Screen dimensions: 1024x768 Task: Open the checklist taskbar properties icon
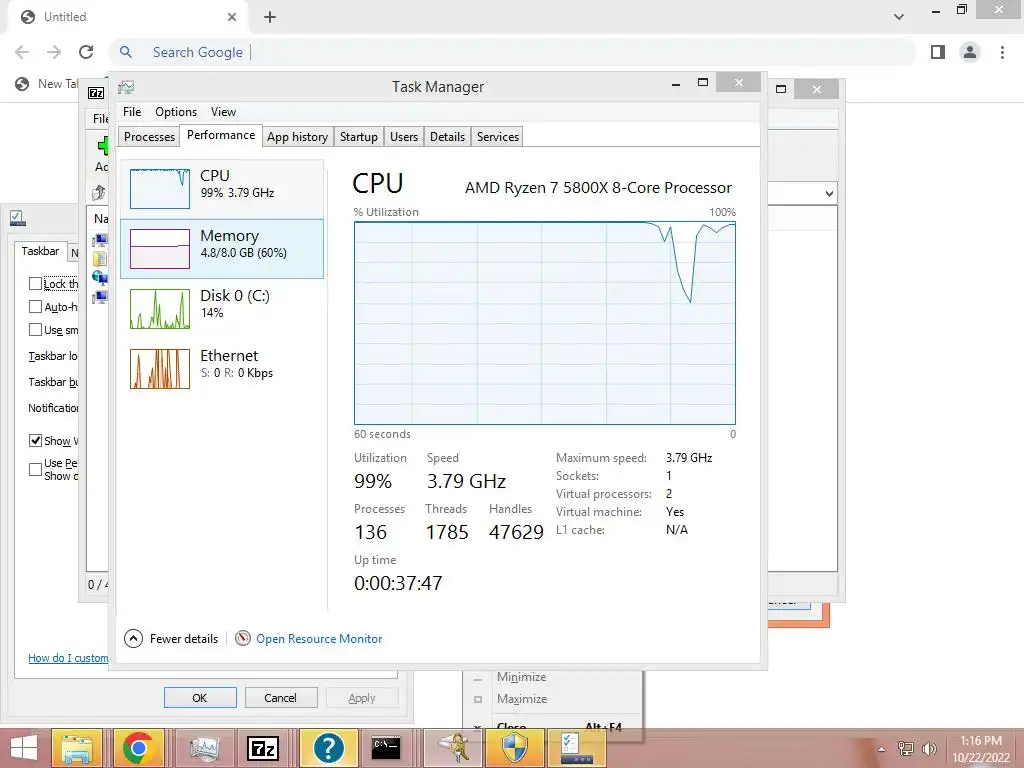[x=575, y=748]
